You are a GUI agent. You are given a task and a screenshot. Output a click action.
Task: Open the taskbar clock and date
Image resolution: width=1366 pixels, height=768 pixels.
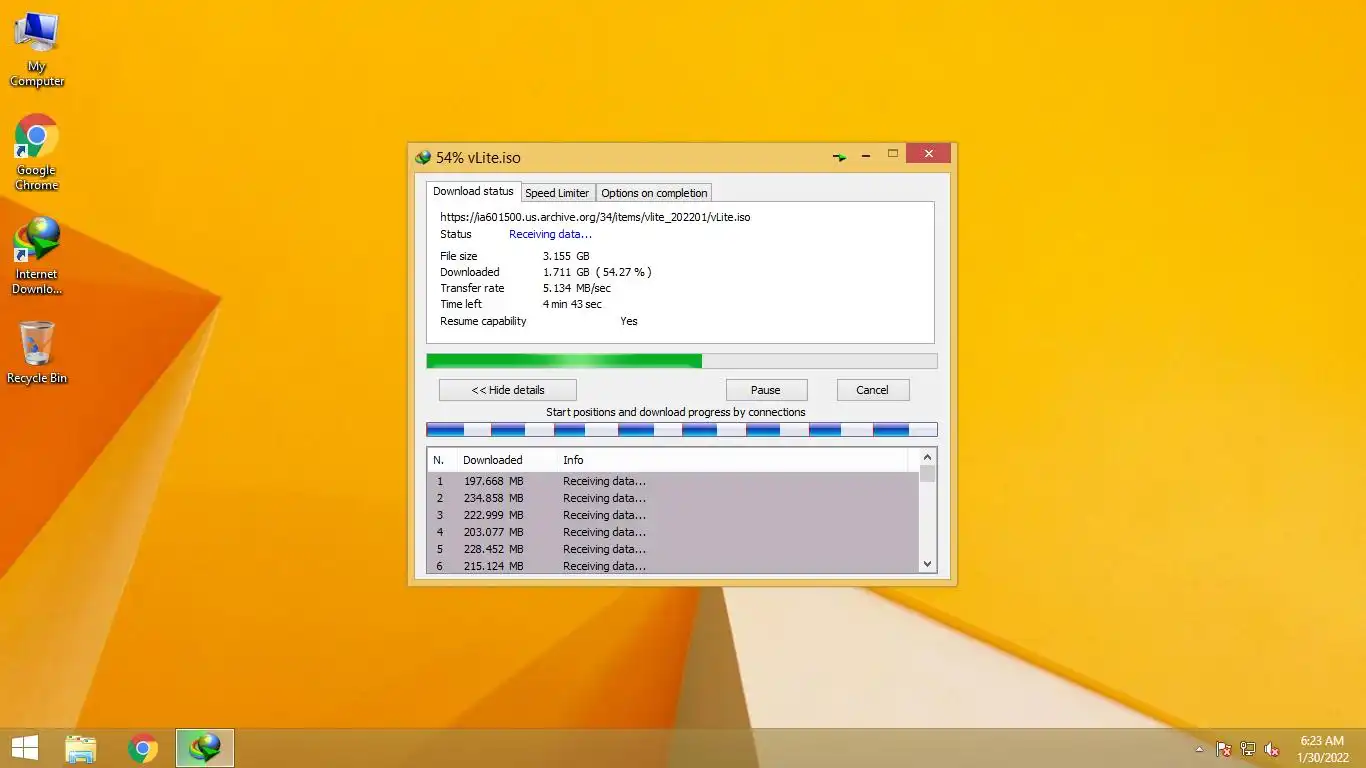[x=1322, y=749]
